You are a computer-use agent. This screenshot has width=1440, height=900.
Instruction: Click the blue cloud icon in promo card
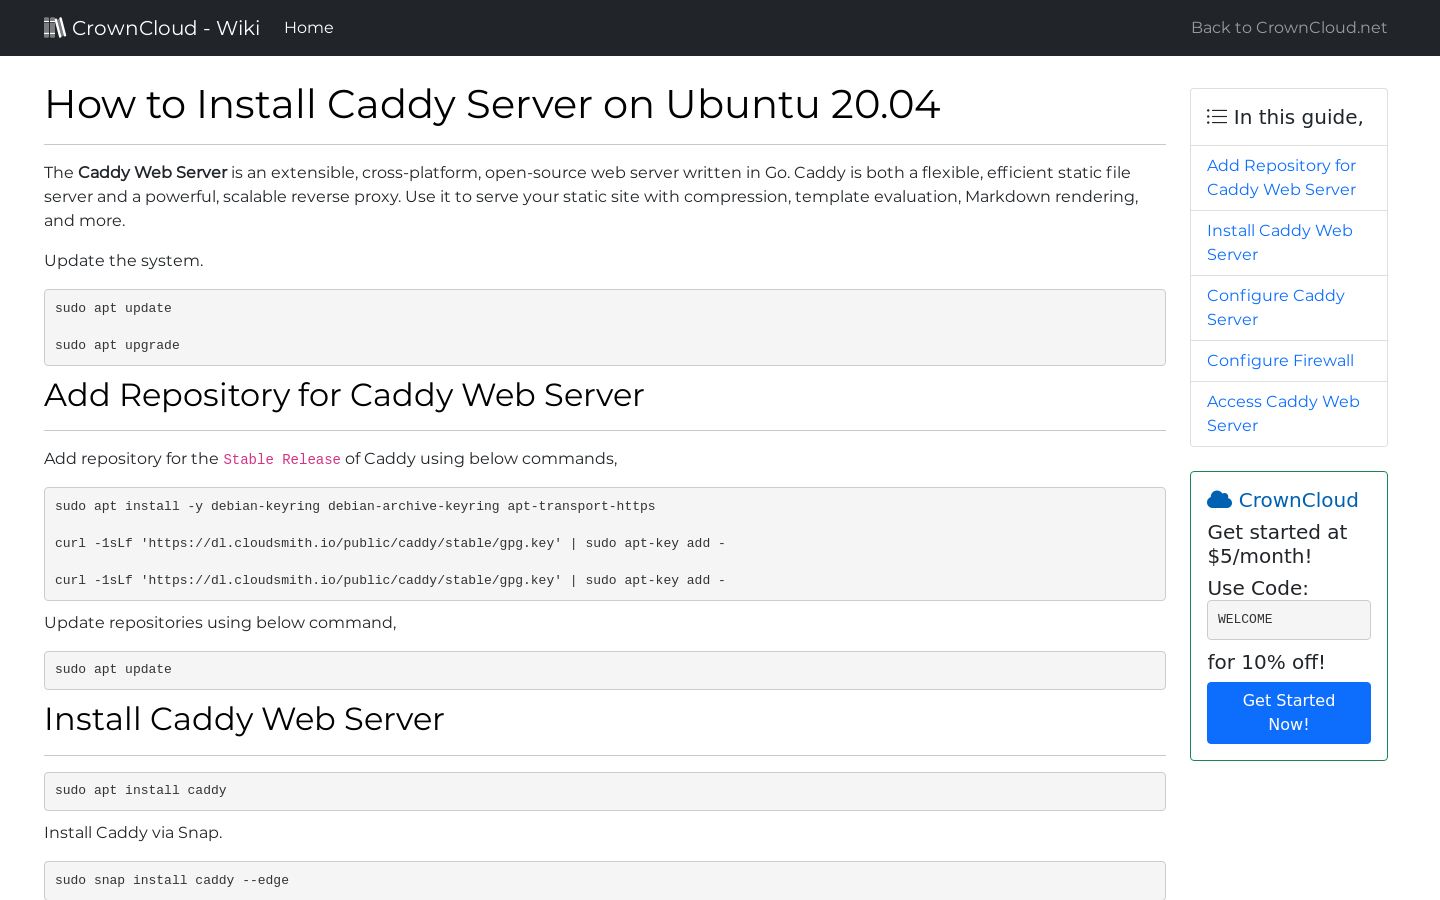pos(1219,500)
